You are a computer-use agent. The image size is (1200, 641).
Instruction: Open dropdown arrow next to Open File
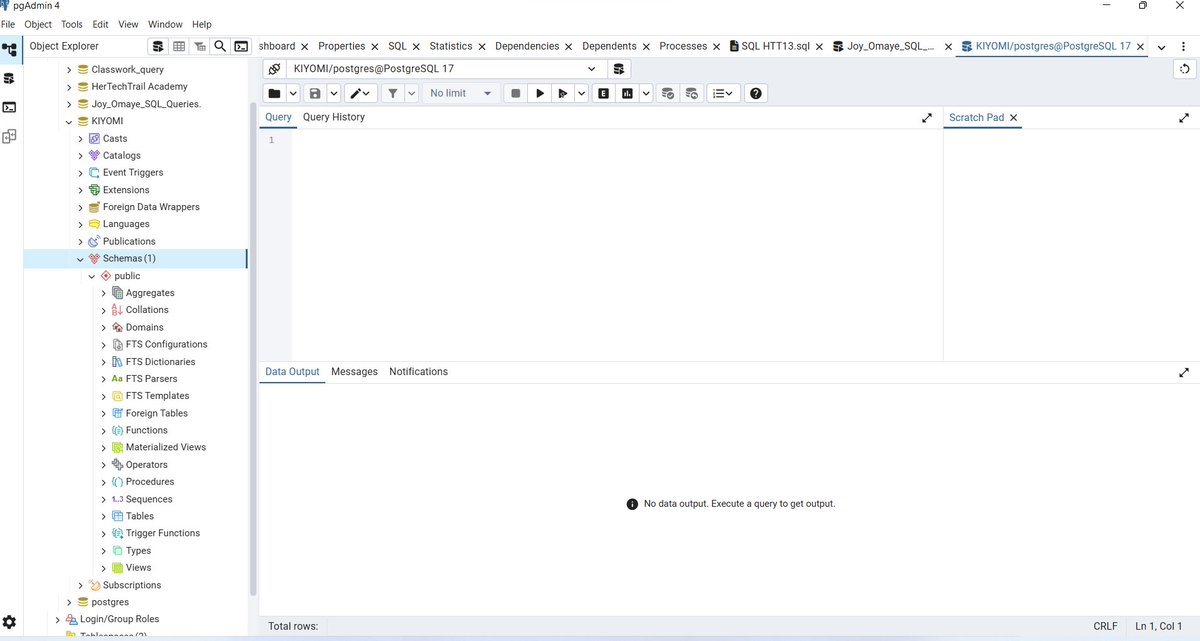coord(293,93)
